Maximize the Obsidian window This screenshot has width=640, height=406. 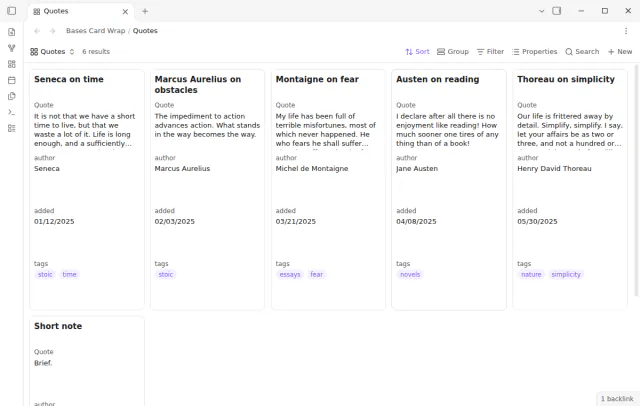click(x=605, y=11)
